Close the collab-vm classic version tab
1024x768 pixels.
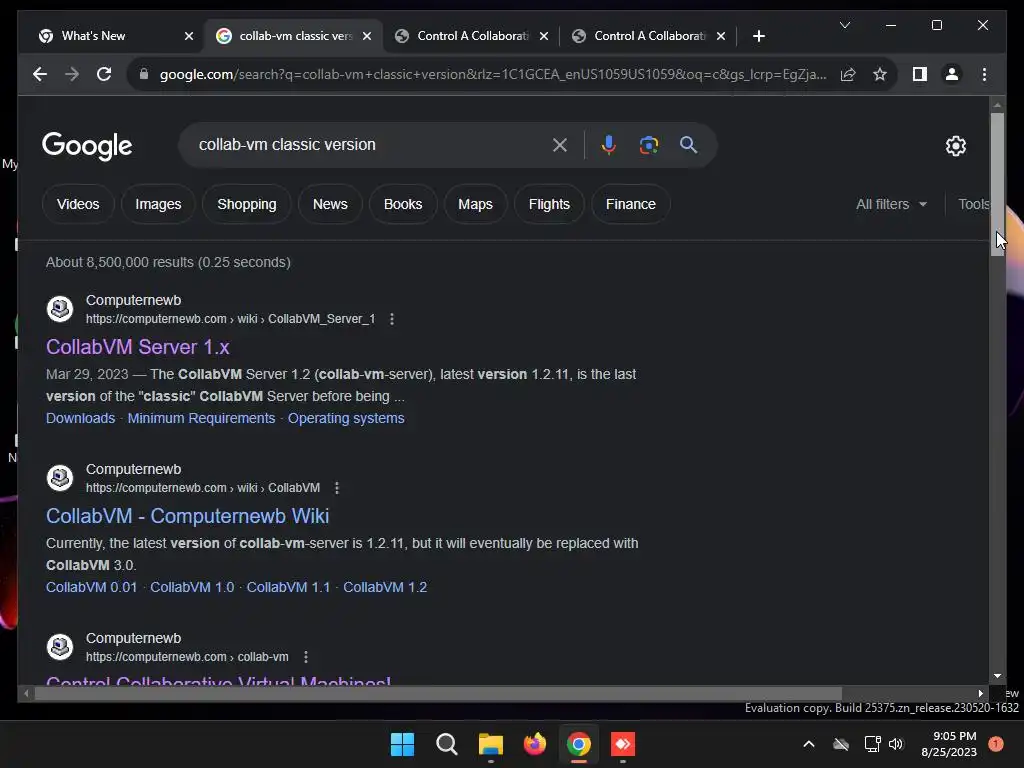pyautogui.click(x=367, y=36)
